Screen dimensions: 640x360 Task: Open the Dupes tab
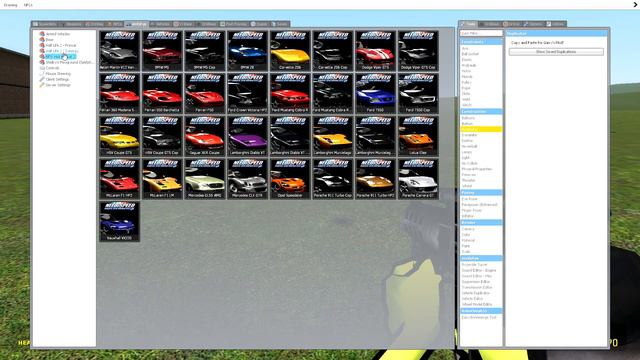(259, 24)
